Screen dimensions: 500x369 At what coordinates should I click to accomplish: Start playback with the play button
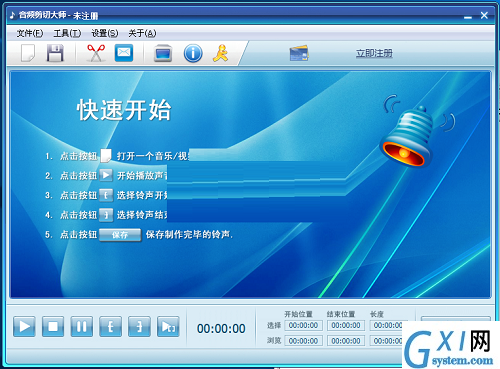tap(24, 326)
